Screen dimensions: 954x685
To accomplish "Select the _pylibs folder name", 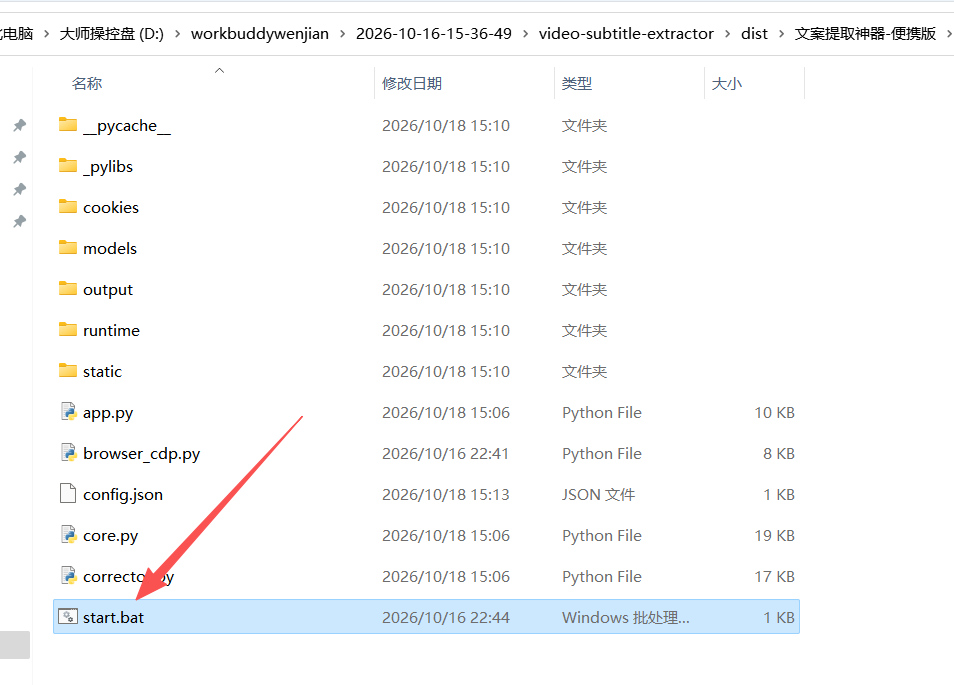I will [x=108, y=167].
